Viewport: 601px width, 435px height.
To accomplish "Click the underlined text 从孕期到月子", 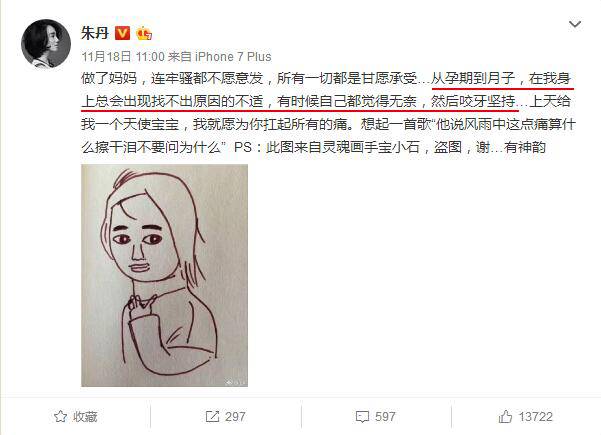I will (473, 79).
